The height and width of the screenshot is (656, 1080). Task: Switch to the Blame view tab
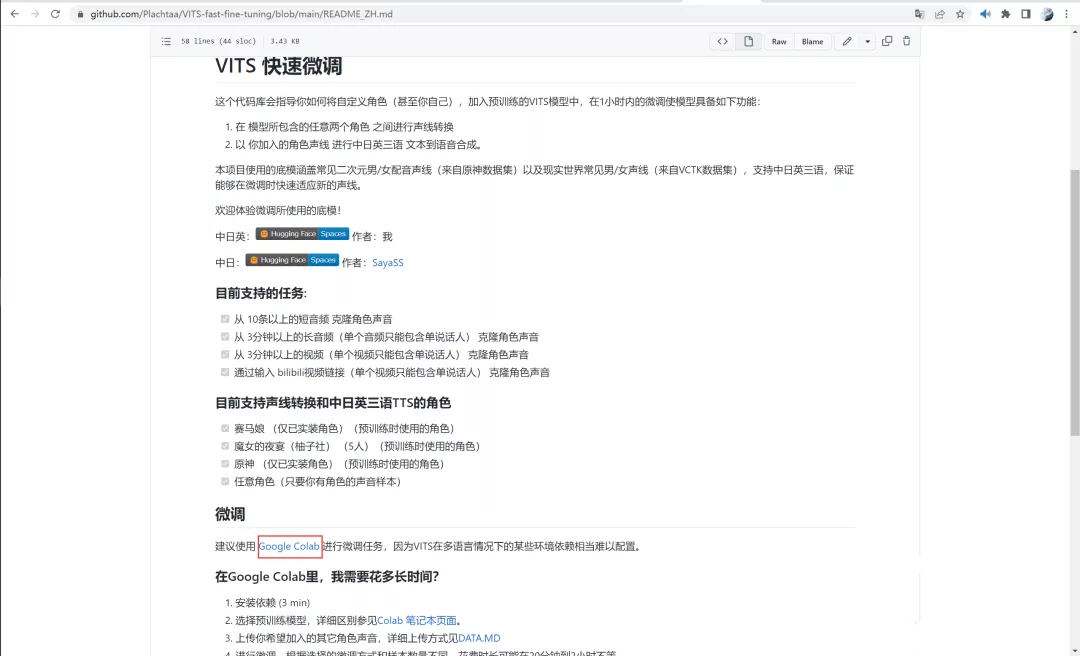812,41
